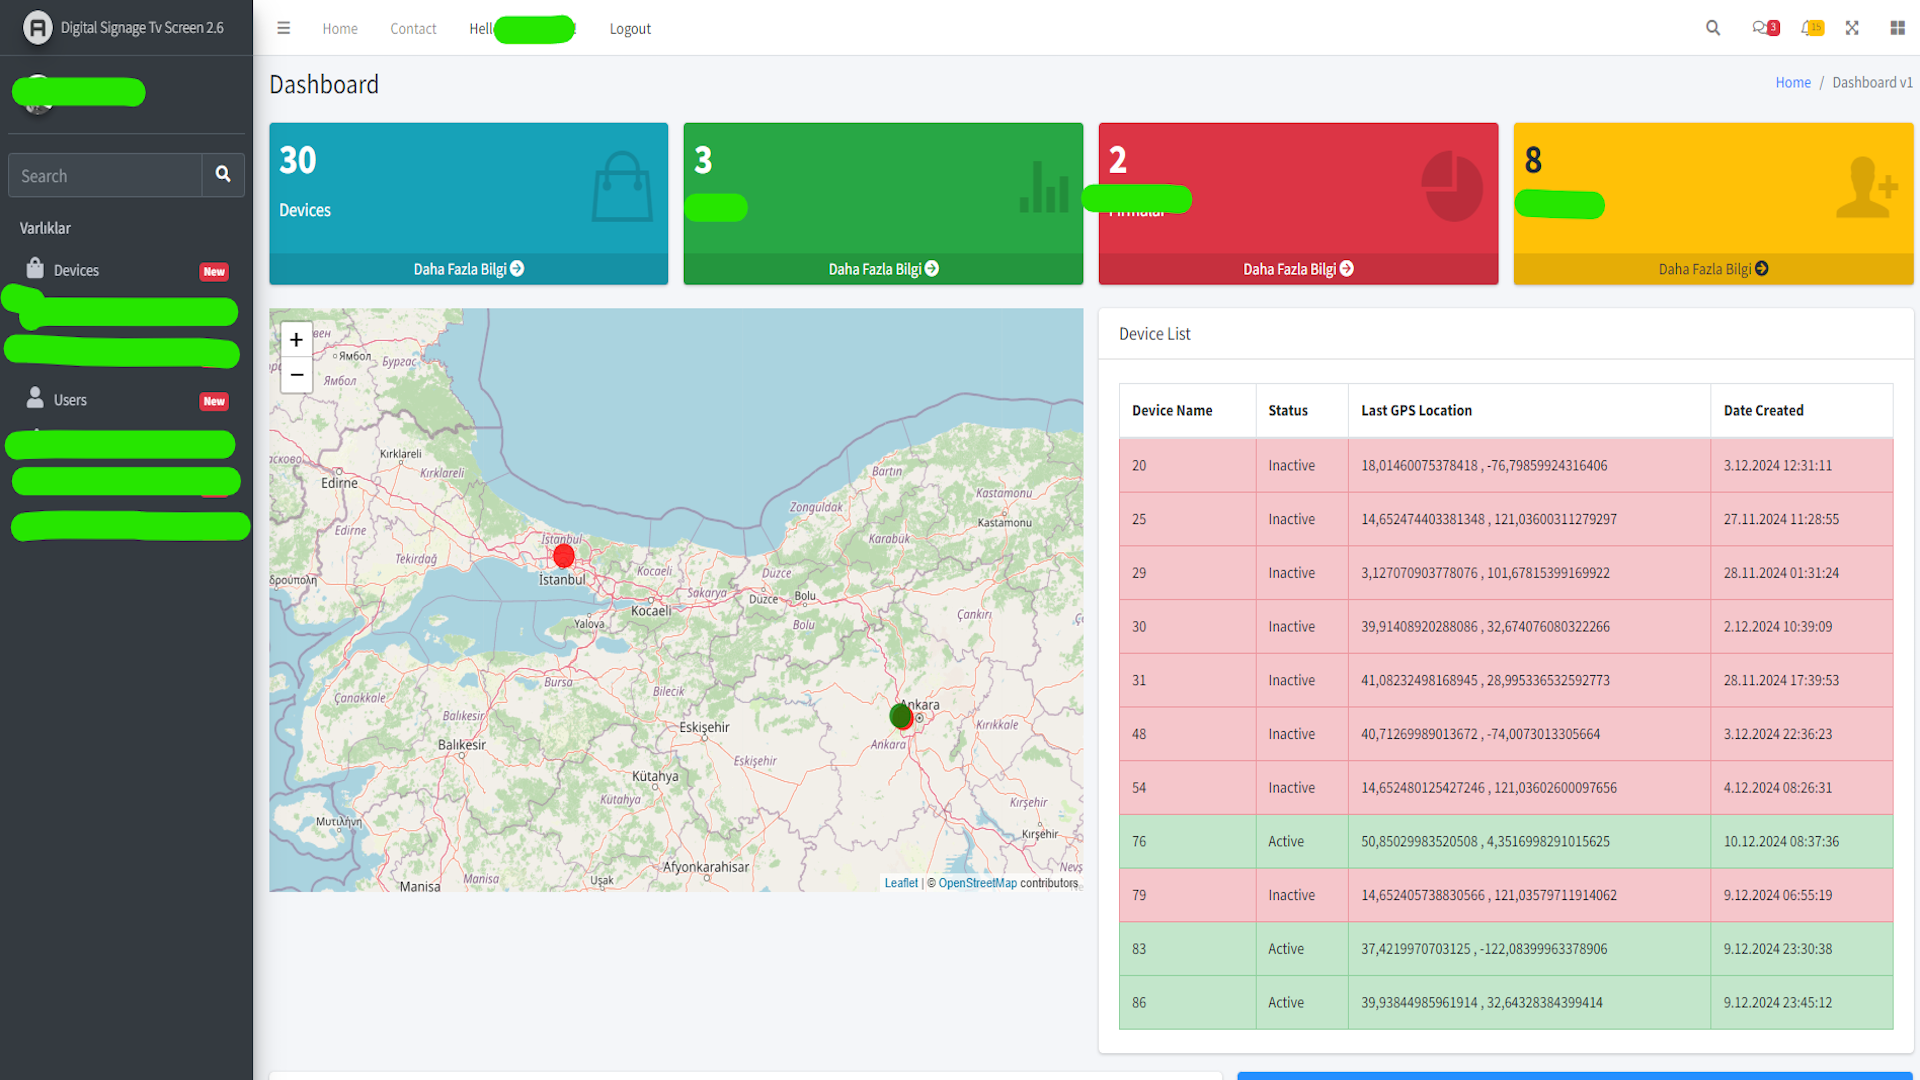Image resolution: width=1920 pixels, height=1080 pixels.
Task: Click the pie chart icon on the red card
Action: pos(1452,186)
